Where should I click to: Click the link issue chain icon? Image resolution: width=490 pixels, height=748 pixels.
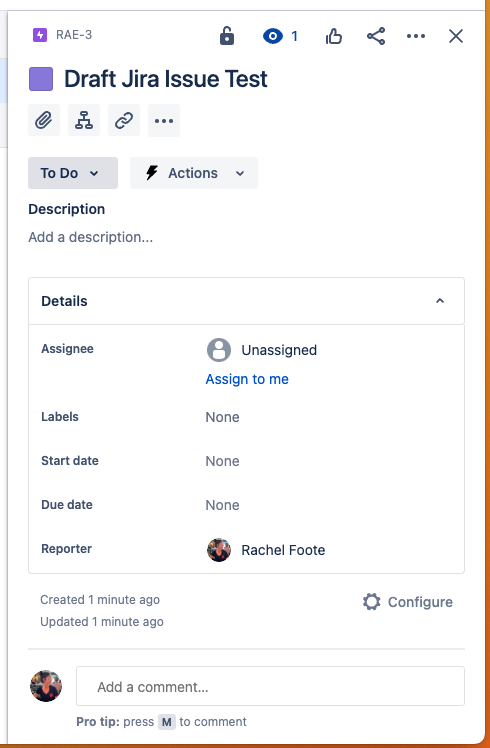[124, 120]
